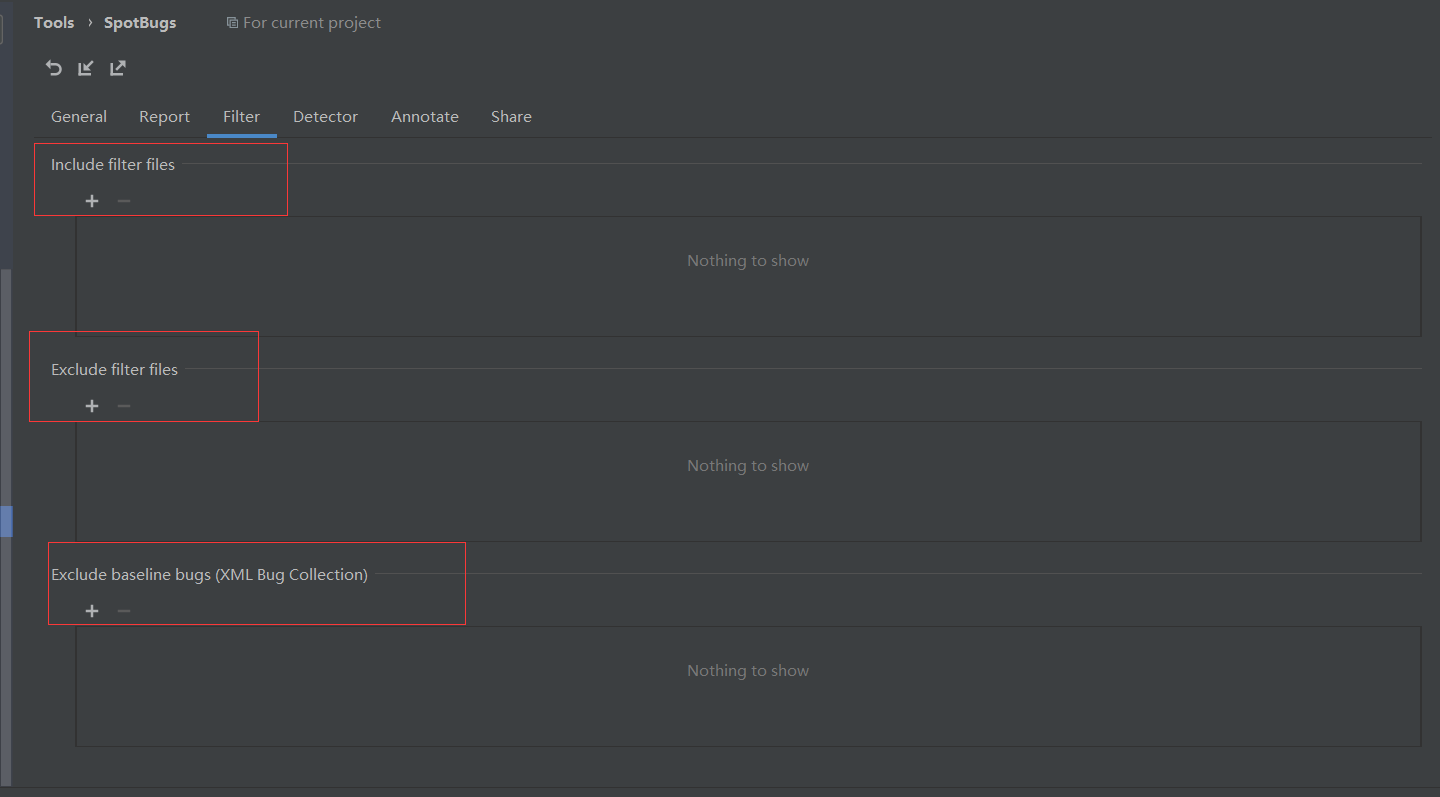1440x797 pixels.
Task: Open the Report tab
Action: coord(164,116)
